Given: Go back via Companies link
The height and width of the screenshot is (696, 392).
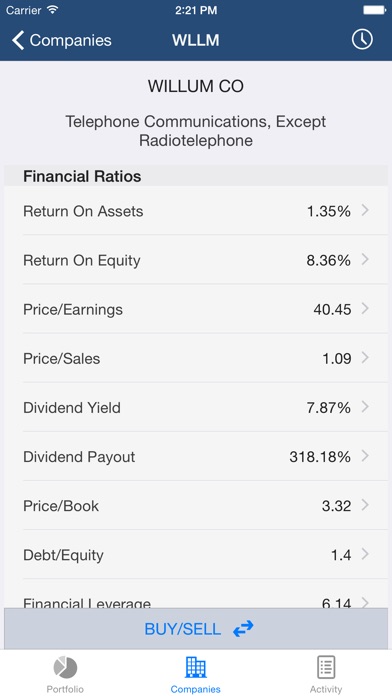Looking at the screenshot, I should (x=62, y=40).
